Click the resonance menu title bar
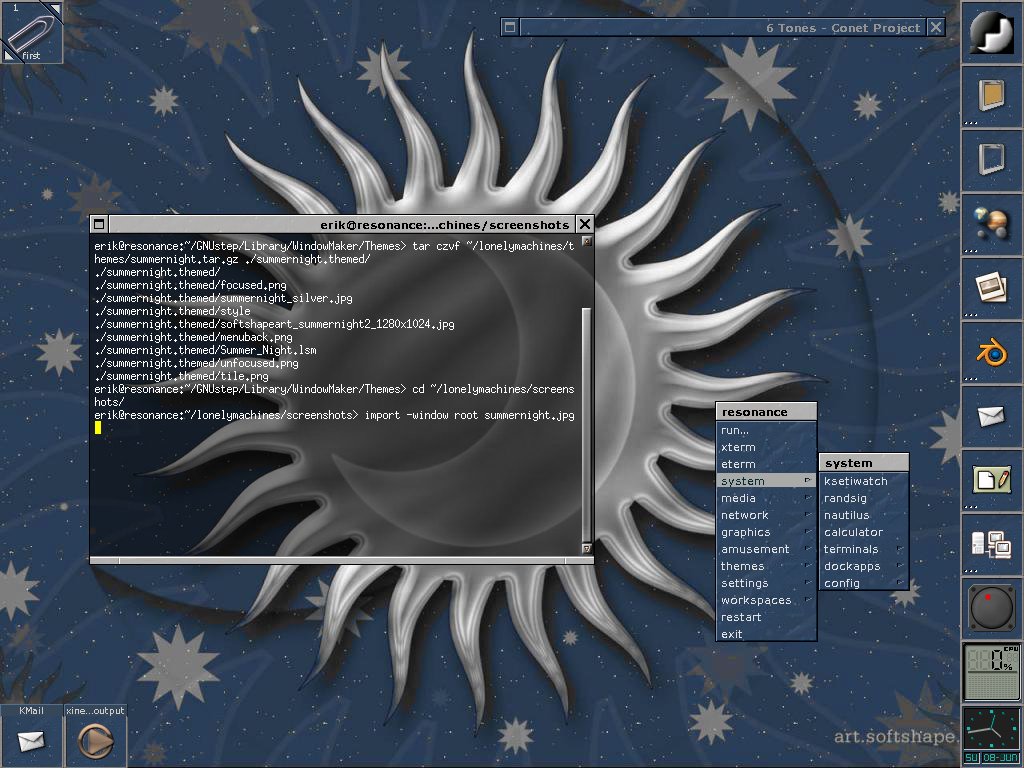Screen dimensions: 1024x768 click(767, 411)
